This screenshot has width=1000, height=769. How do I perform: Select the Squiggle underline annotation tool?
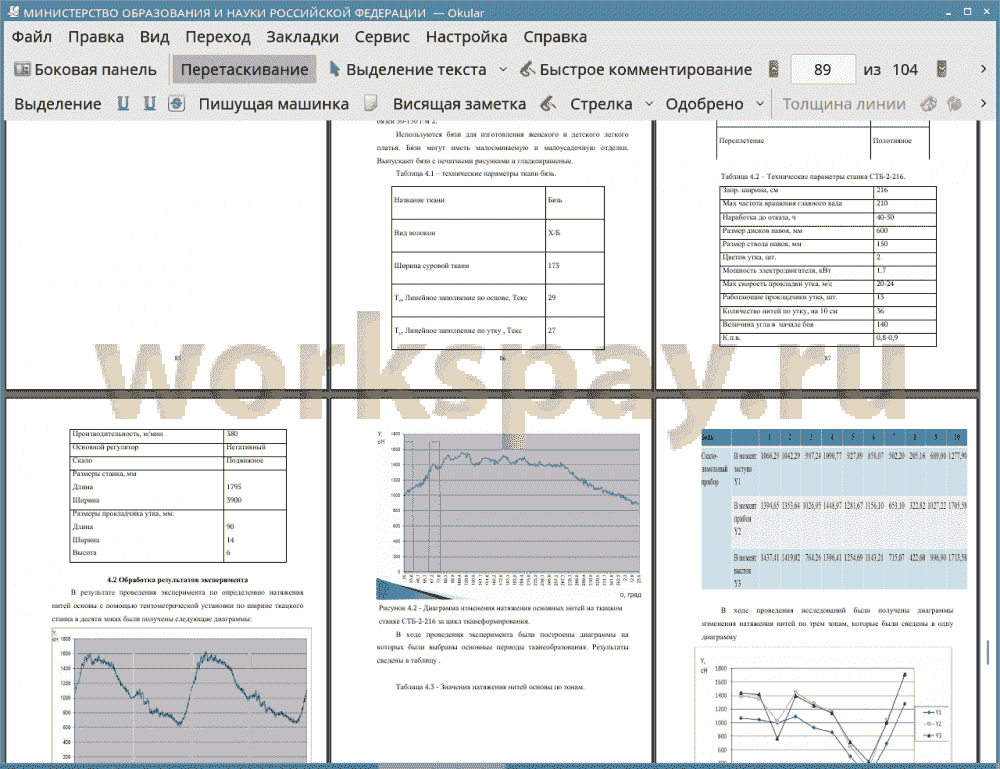150,104
